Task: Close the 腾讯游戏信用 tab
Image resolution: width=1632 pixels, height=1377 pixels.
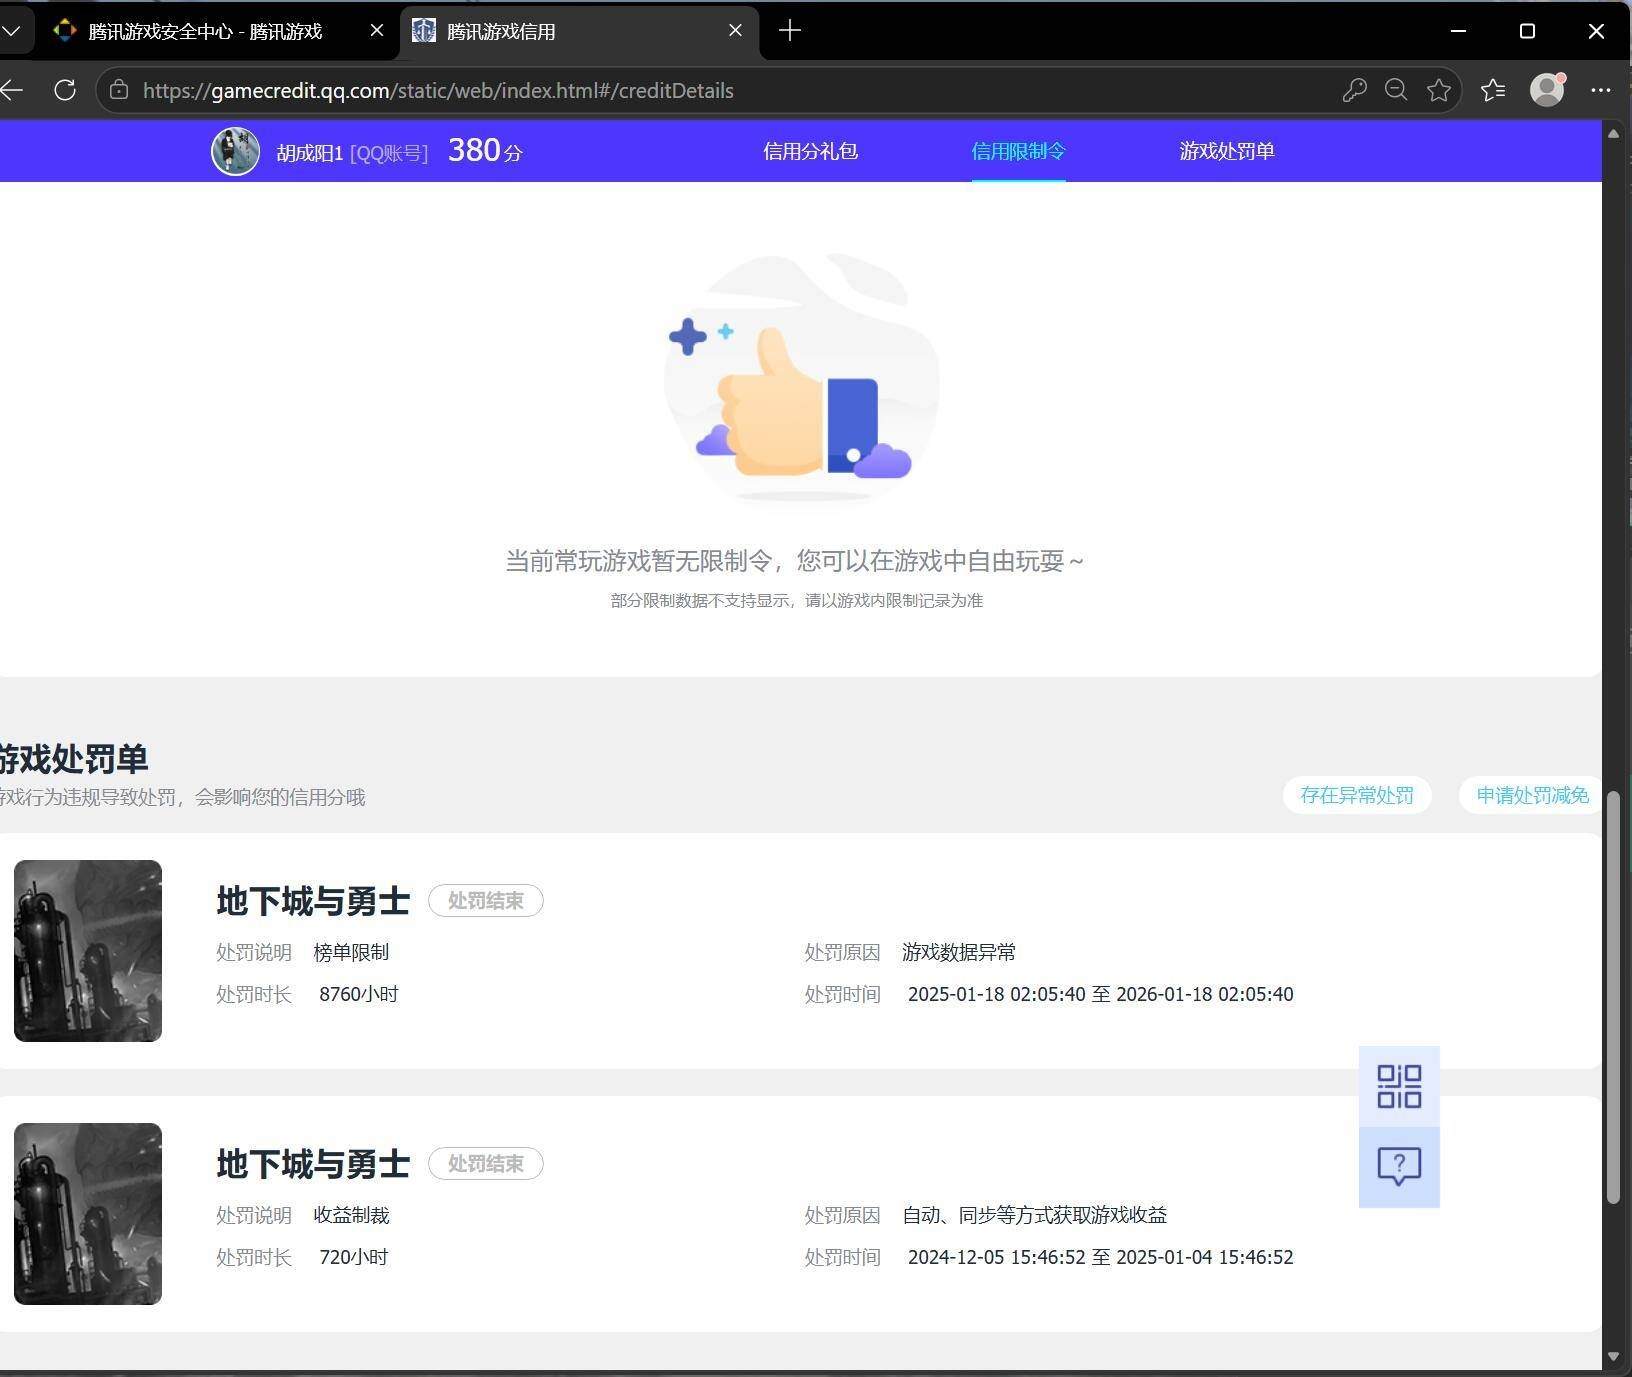Action: click(x=735, y=31)
